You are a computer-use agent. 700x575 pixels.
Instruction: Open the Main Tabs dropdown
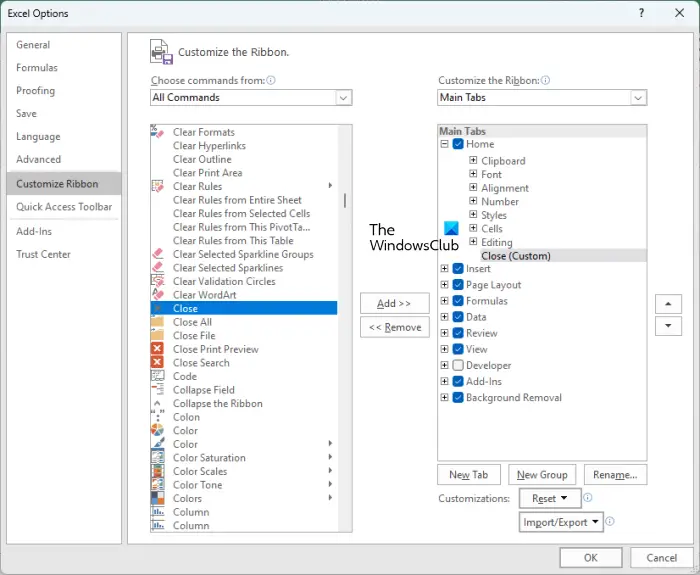point(638,98)
